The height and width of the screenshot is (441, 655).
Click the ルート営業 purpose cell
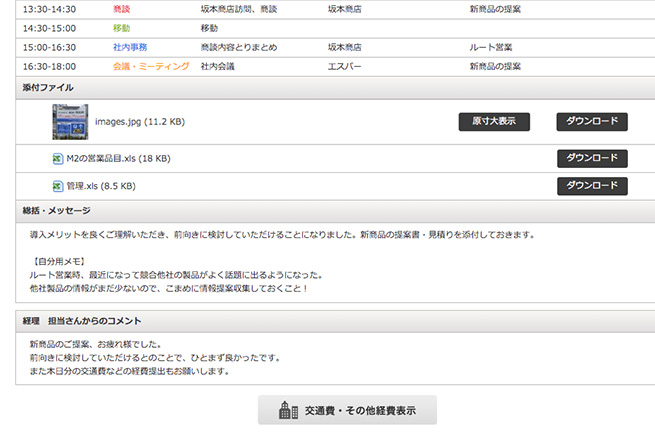point(491,47)
